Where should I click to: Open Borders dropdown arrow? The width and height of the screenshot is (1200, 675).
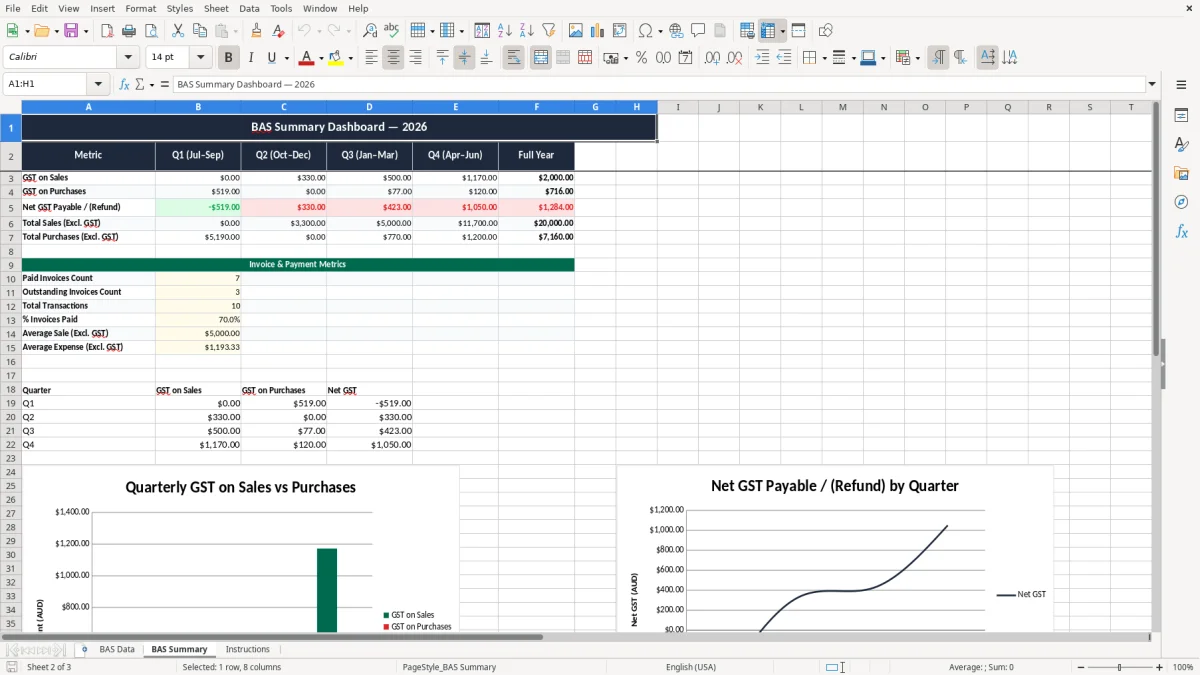click(823, 58)
